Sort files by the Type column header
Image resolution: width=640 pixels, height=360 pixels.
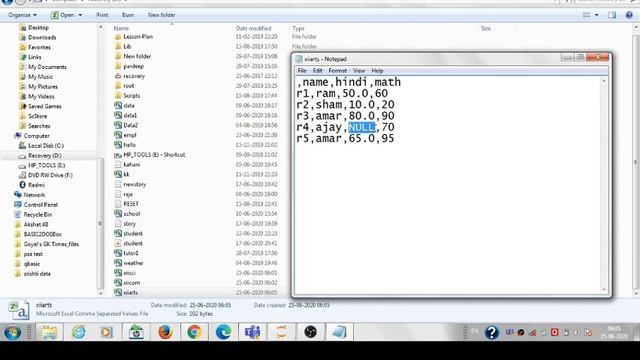click(x=298, y=29)
